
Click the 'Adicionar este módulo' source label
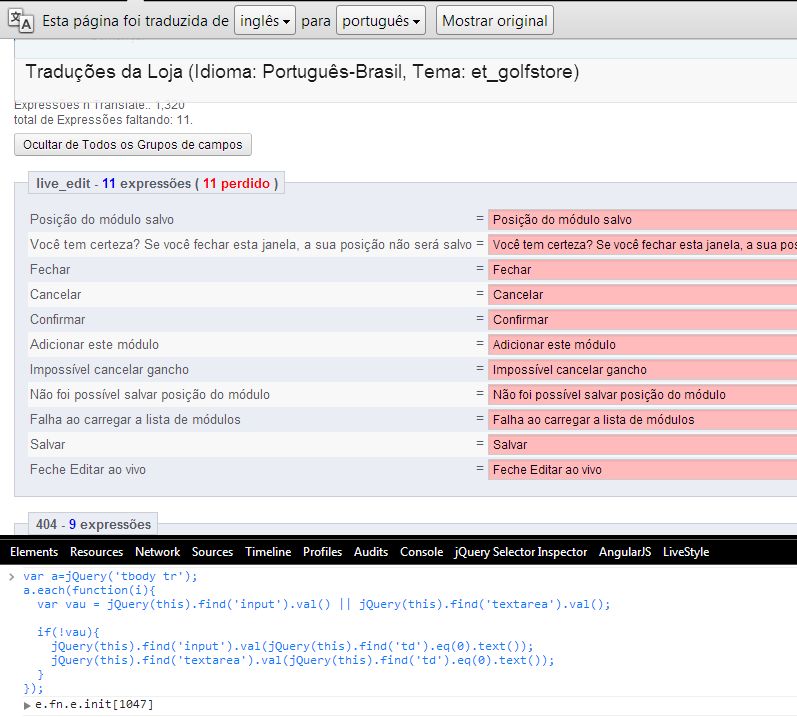click(x=94, y=345)
